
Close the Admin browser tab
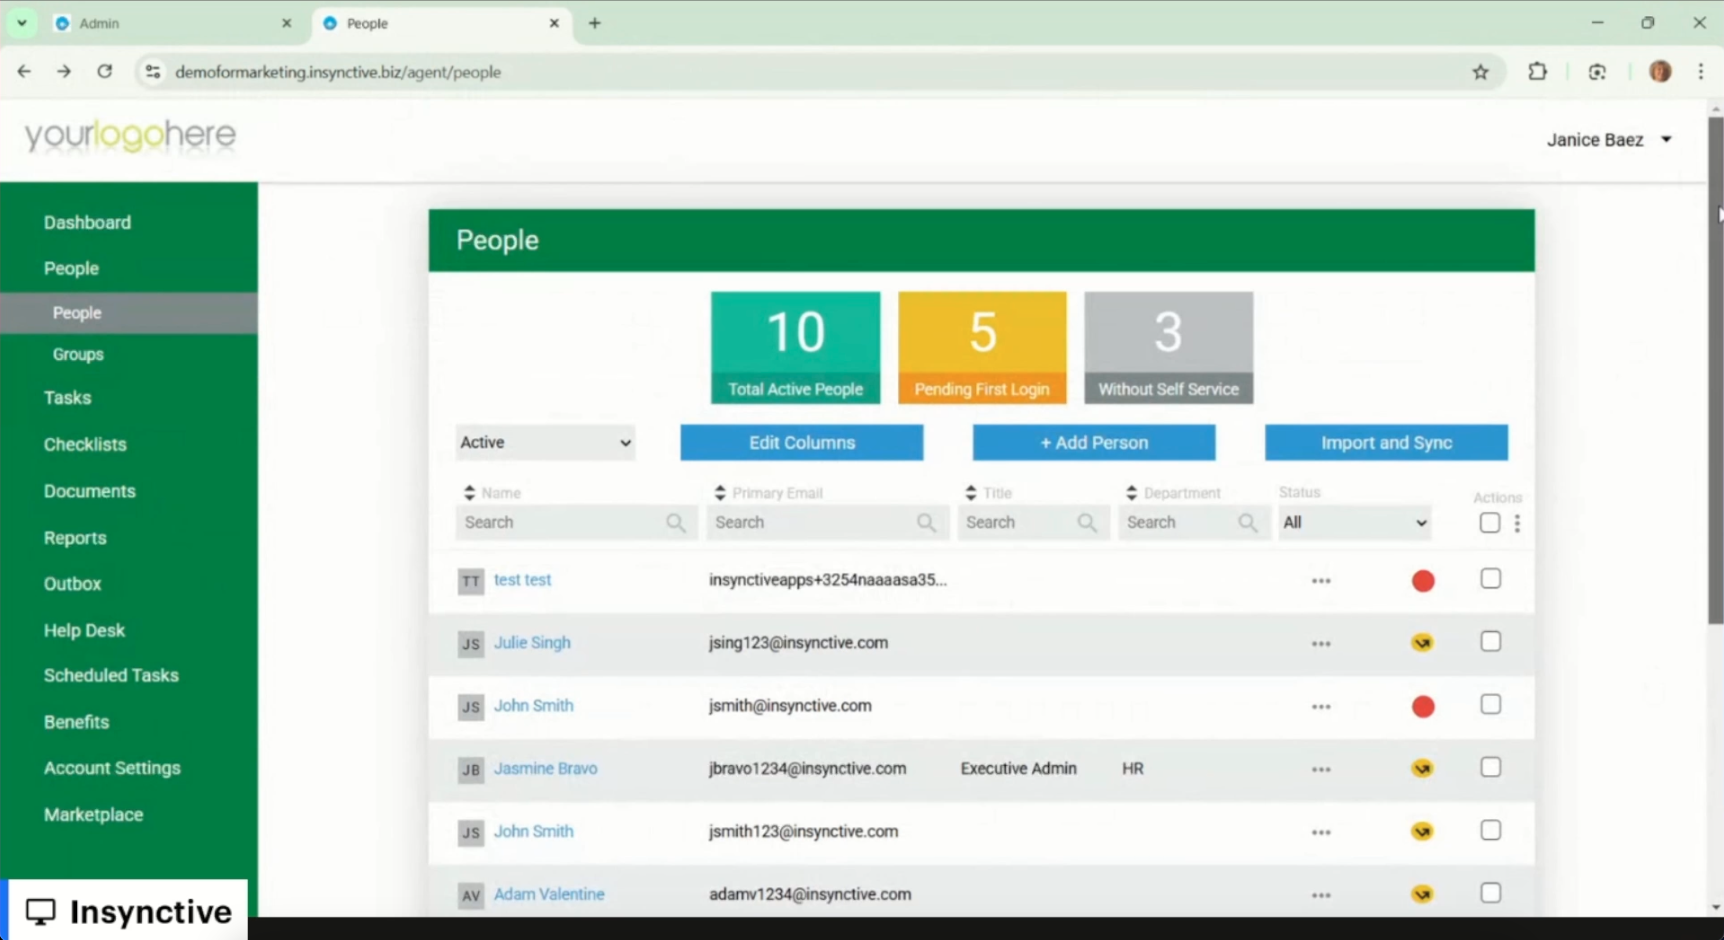287,23
